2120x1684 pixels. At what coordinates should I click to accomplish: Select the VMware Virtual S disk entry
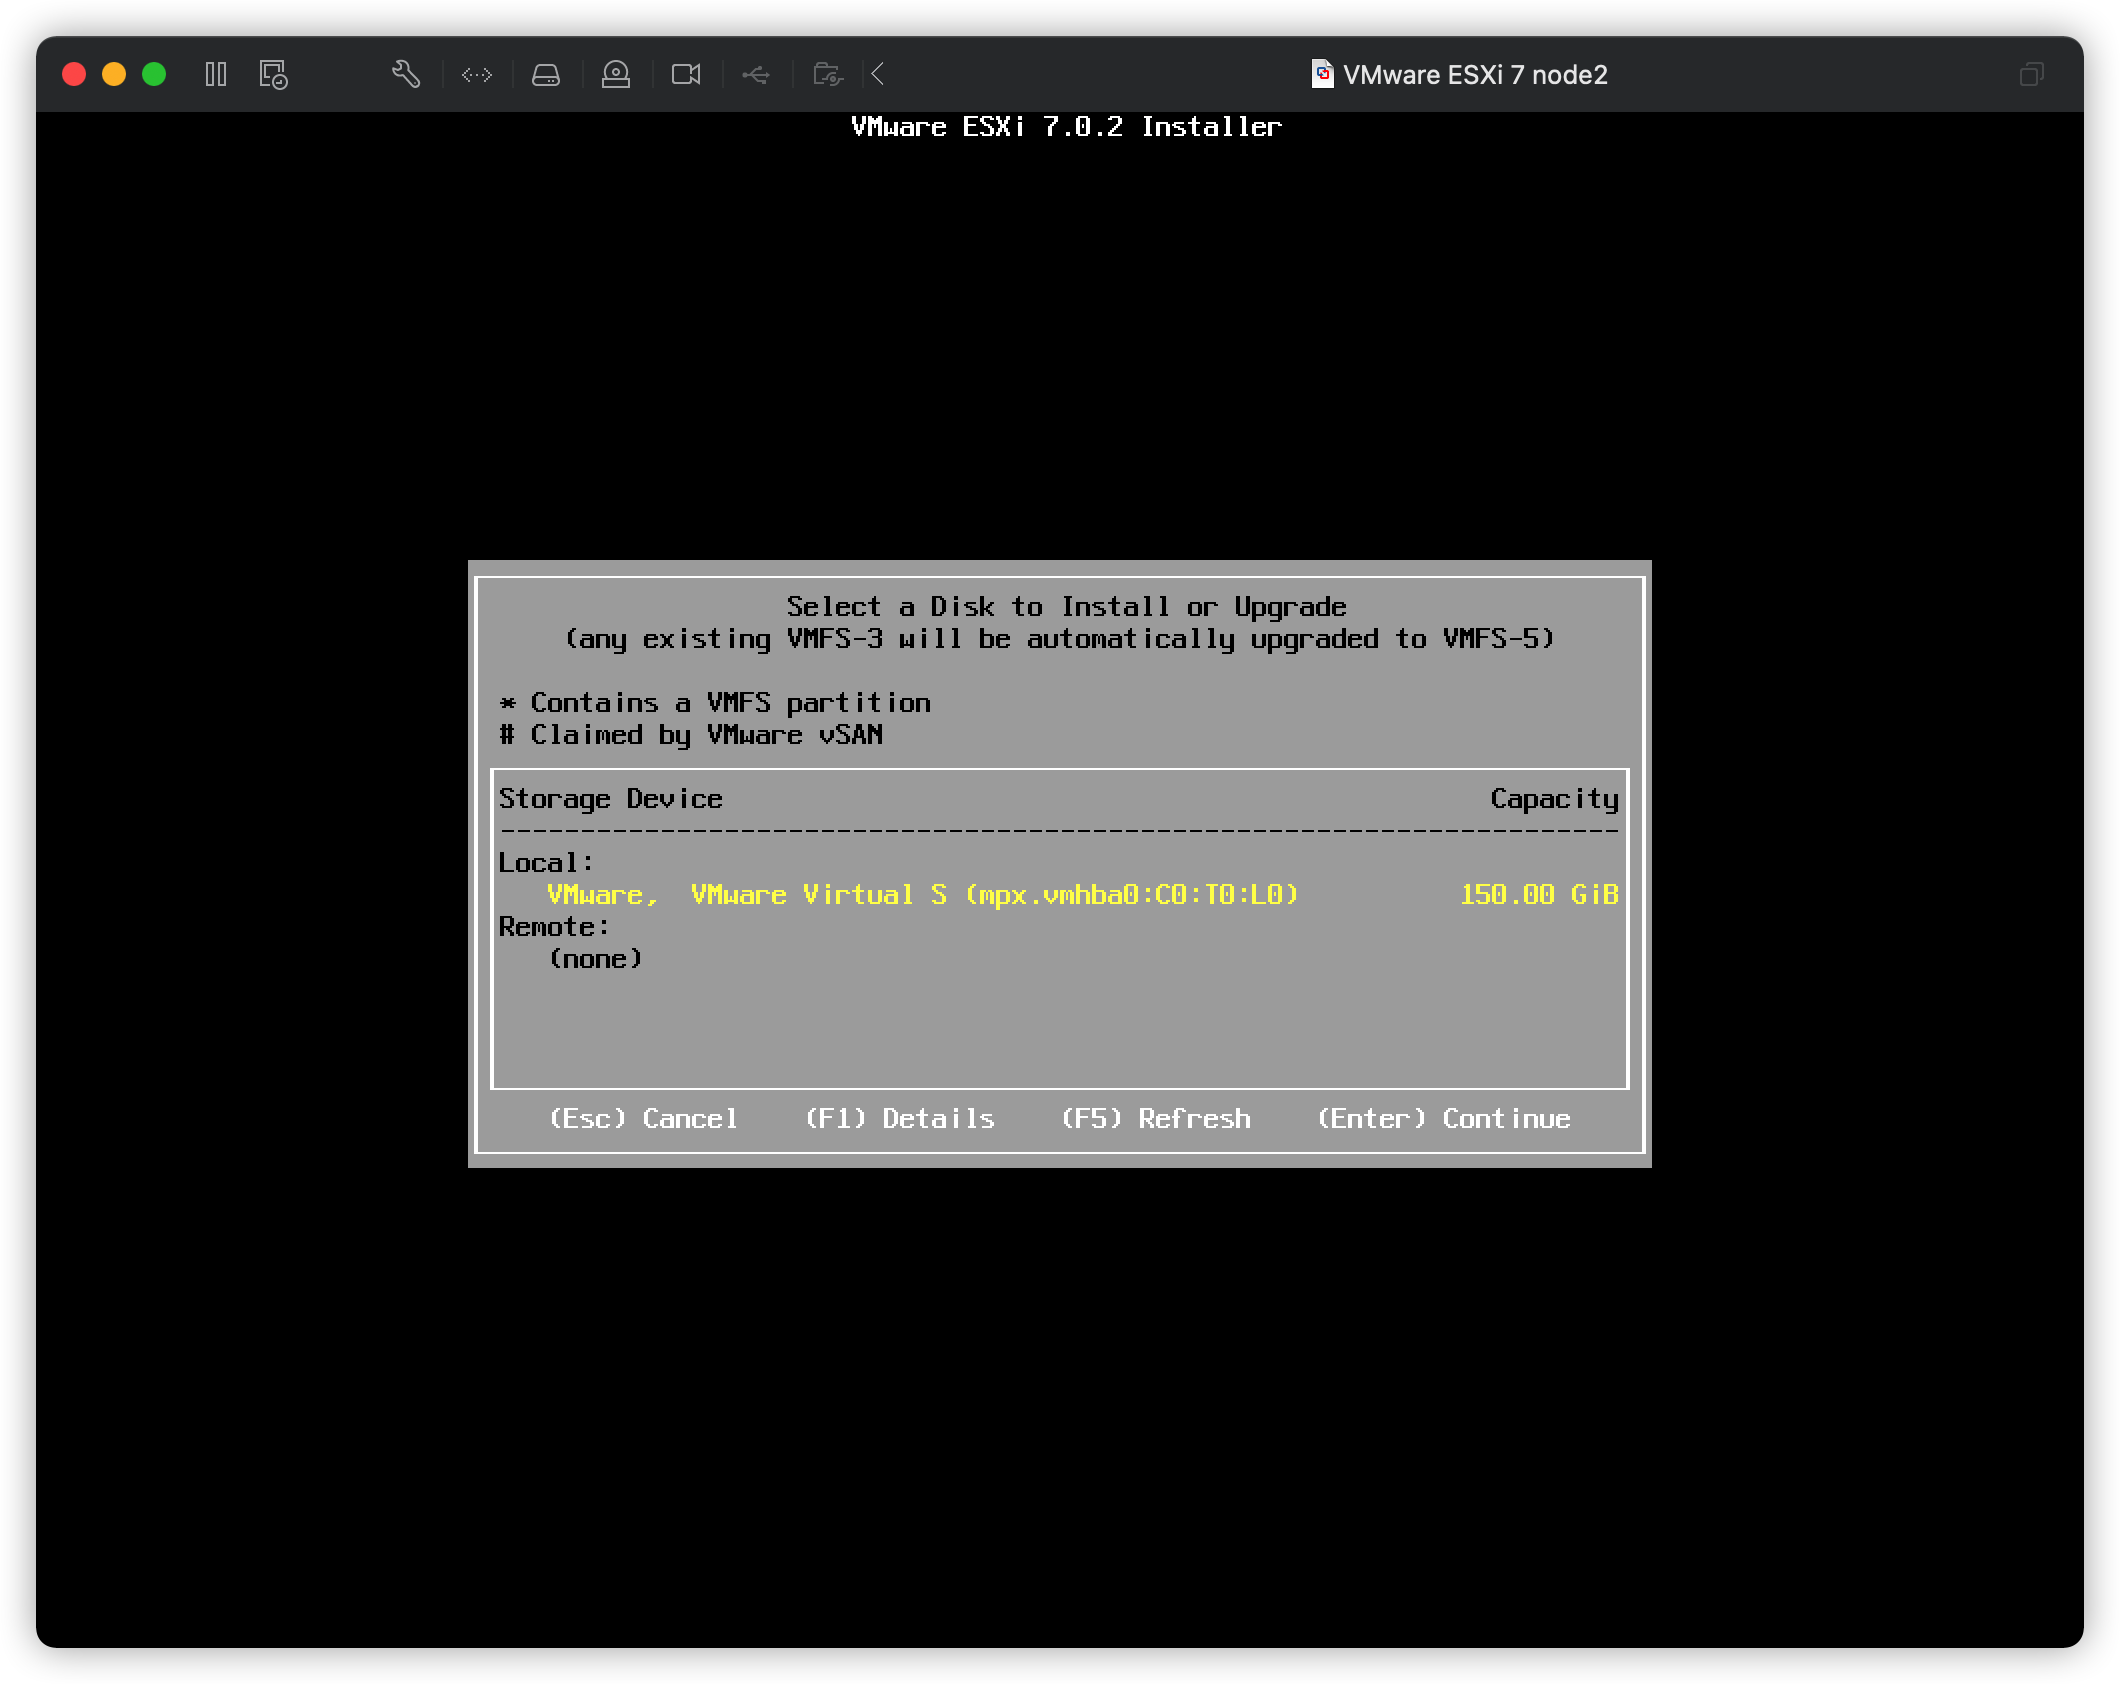922,894
